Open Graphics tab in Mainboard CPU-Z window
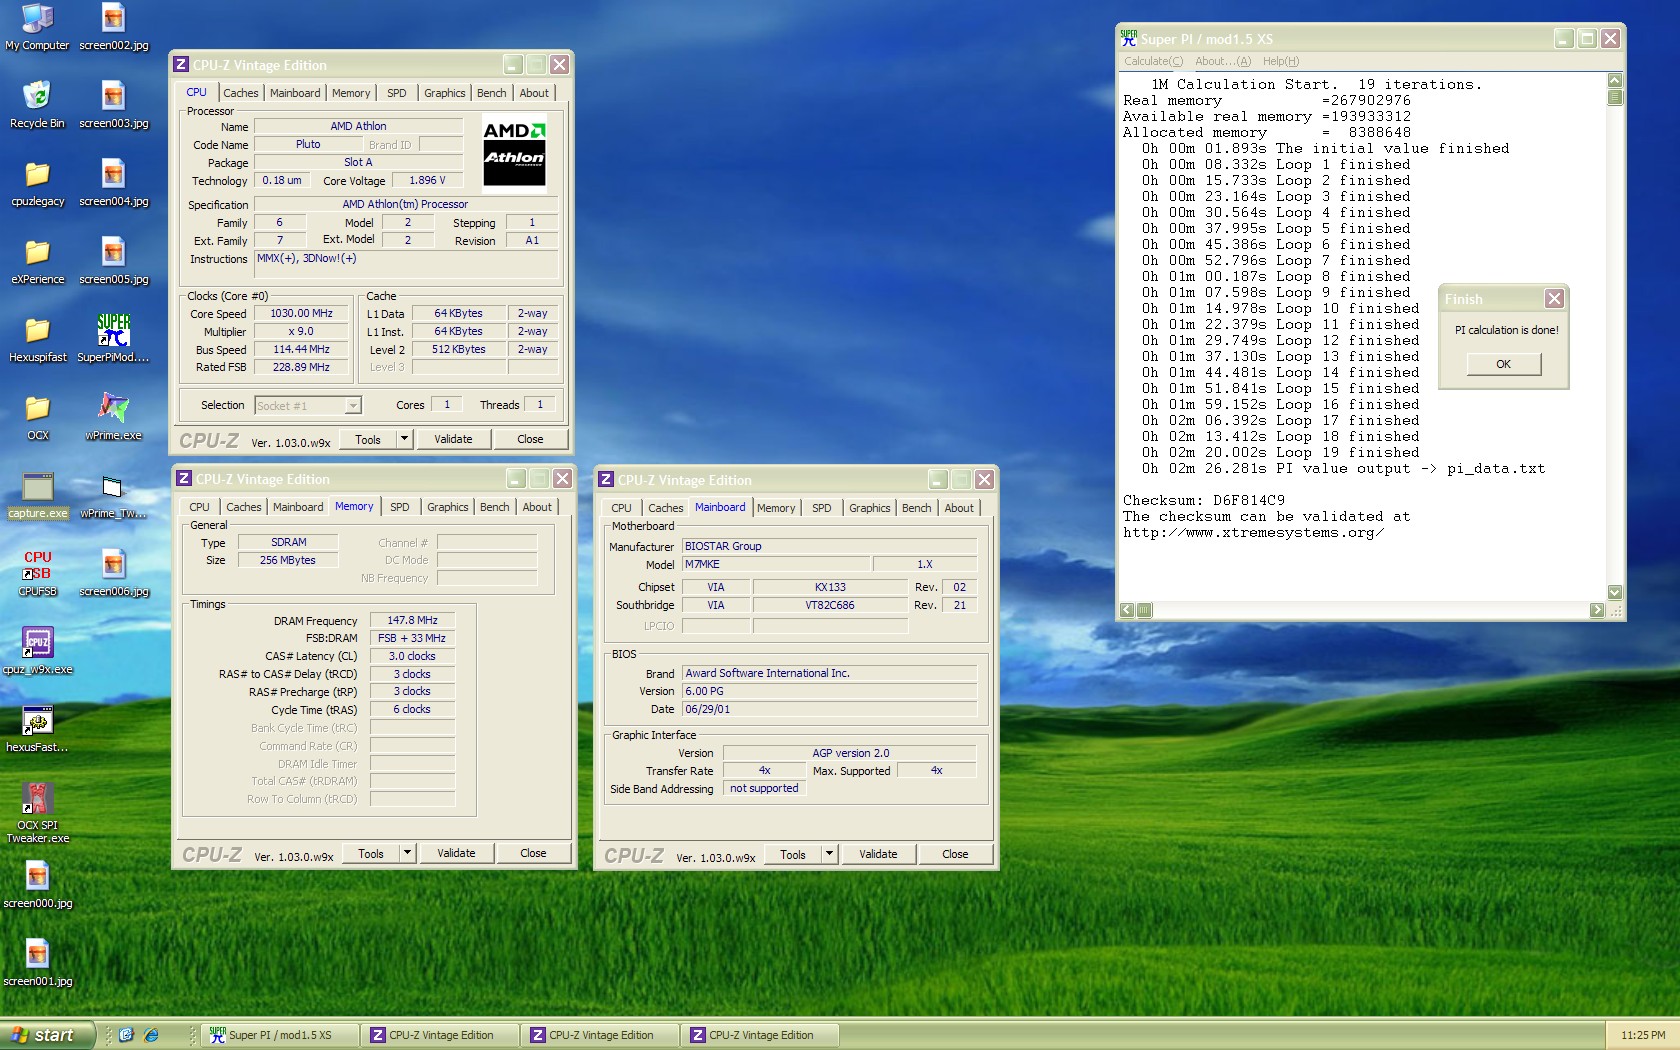 pos(870,508)
